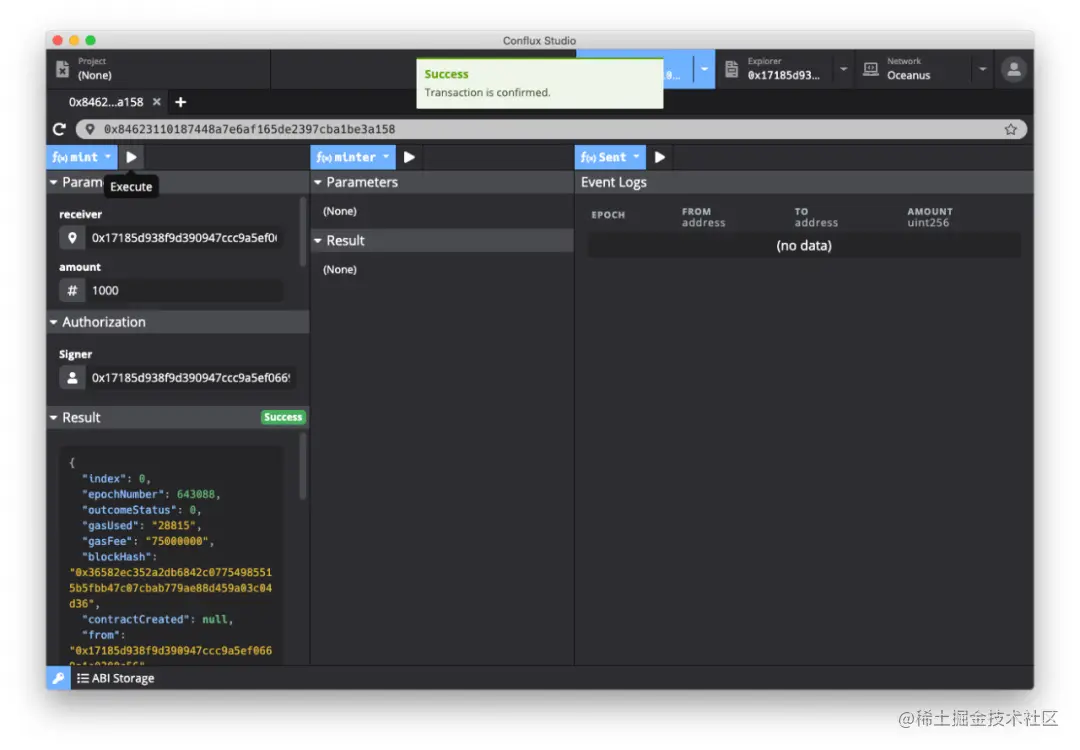
Task: Open the Sent event dropdown
Action: [x=610, y=157]
